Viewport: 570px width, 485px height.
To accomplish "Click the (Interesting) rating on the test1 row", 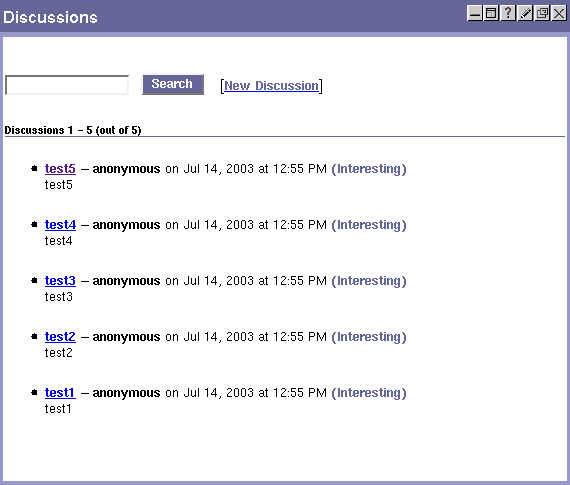I will tap(369, 393).
